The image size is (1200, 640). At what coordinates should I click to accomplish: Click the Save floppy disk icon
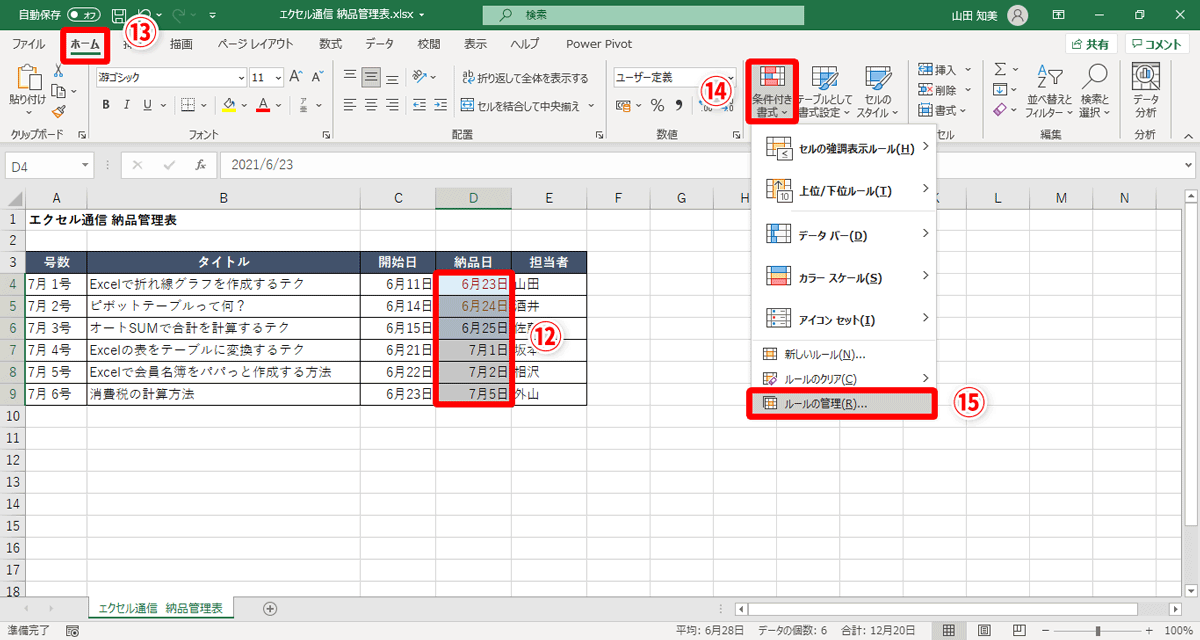[x=119, y=16]
